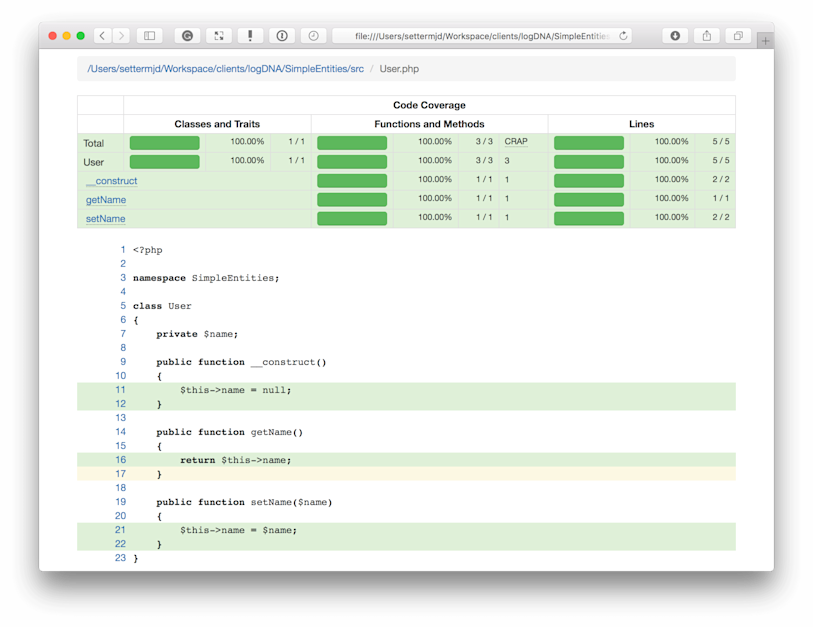
Task: Open the SimpleEntities/src breadcrumb path link
Action: (226, 69)
